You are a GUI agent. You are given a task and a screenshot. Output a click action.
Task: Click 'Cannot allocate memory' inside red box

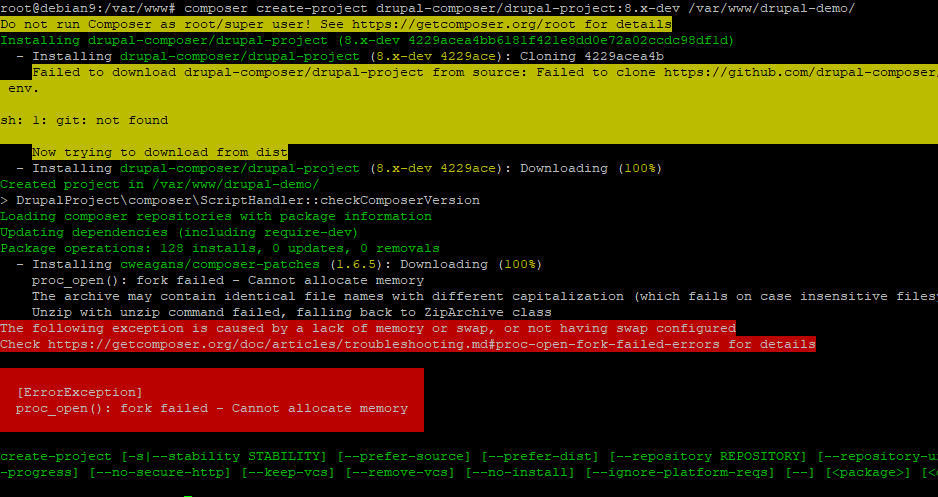click(x=320, y=408)
